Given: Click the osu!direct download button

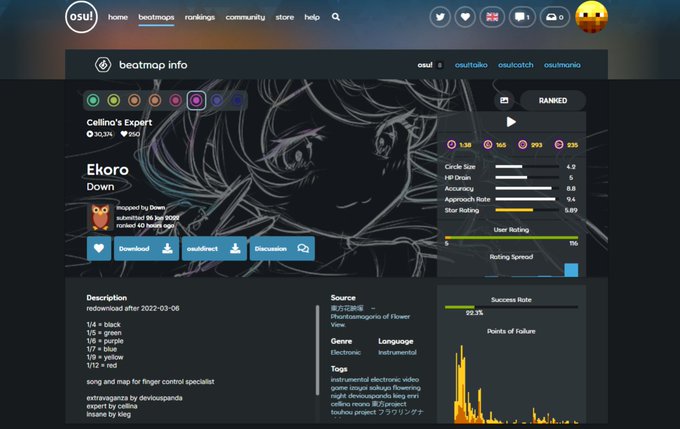Looking at the screenshot, I should (x=214, y=249).
